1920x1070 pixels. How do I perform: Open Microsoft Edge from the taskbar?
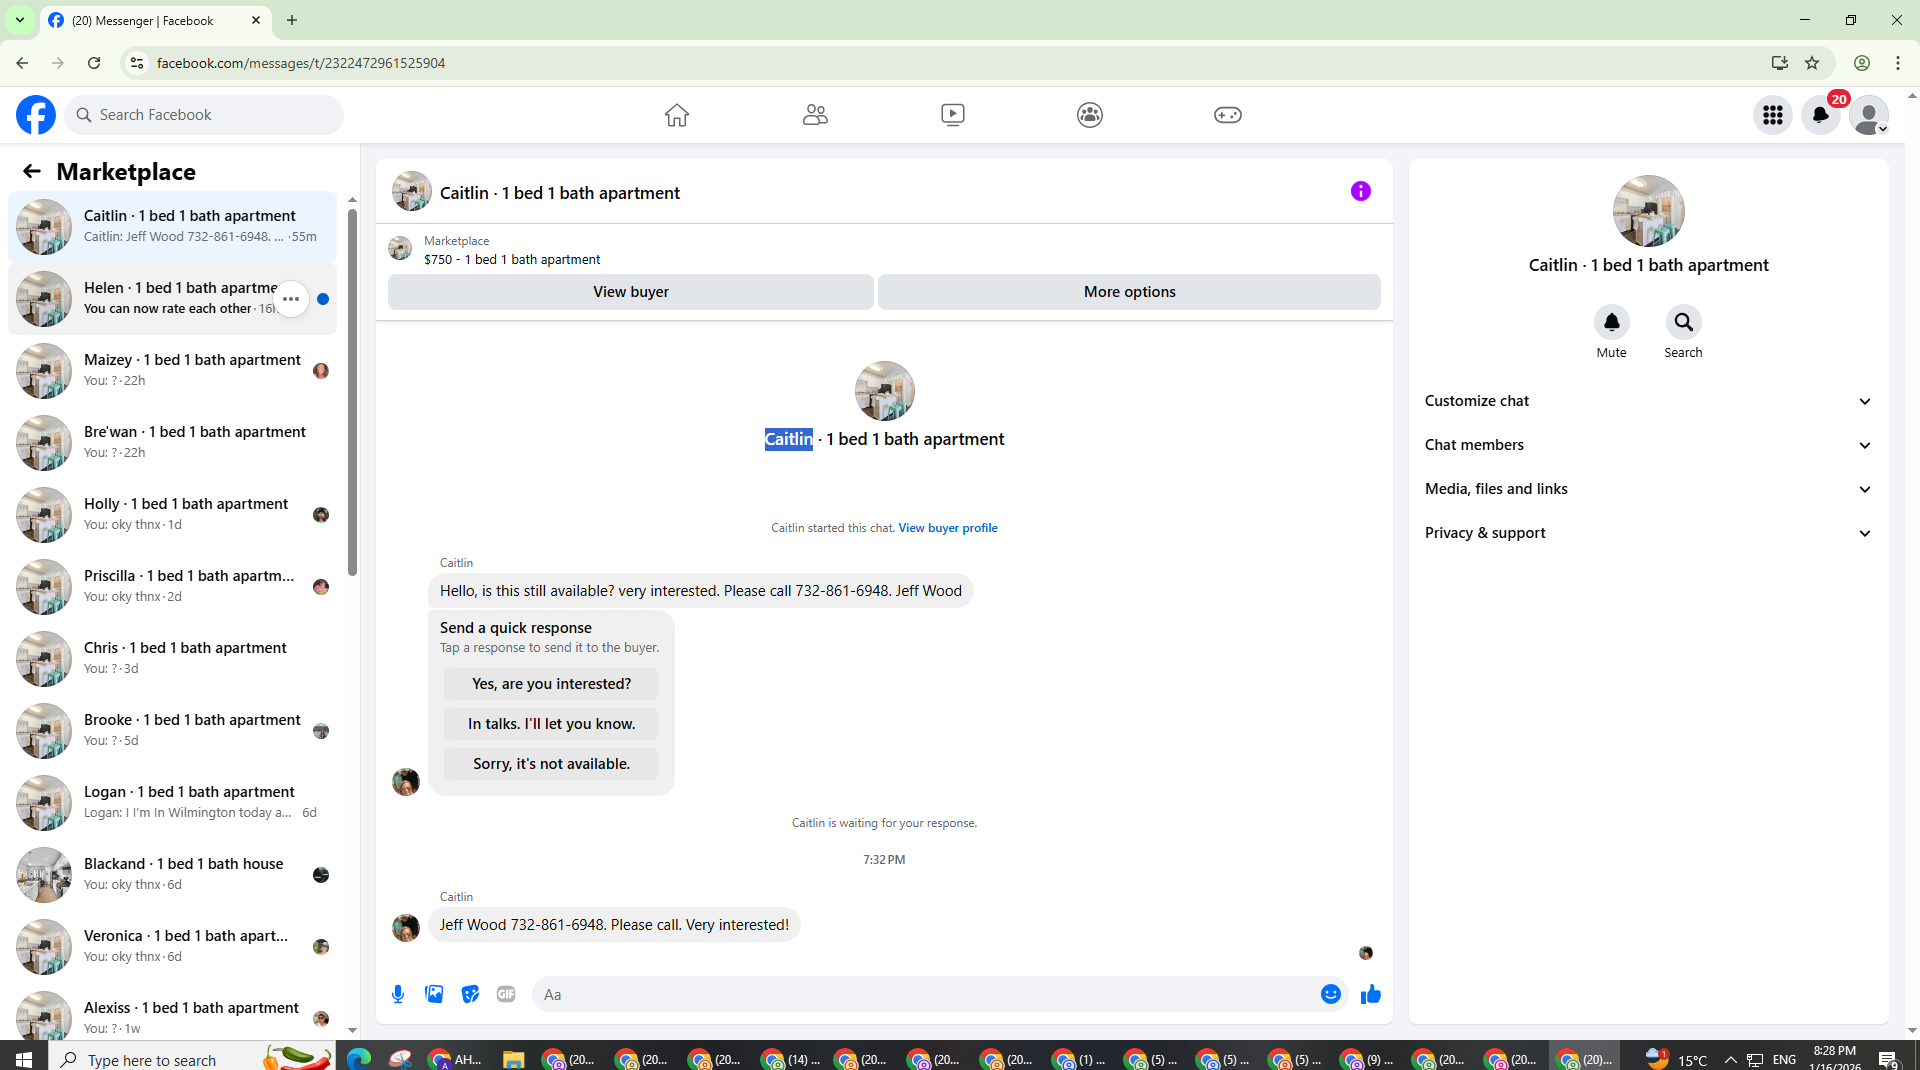[359, 1058]
